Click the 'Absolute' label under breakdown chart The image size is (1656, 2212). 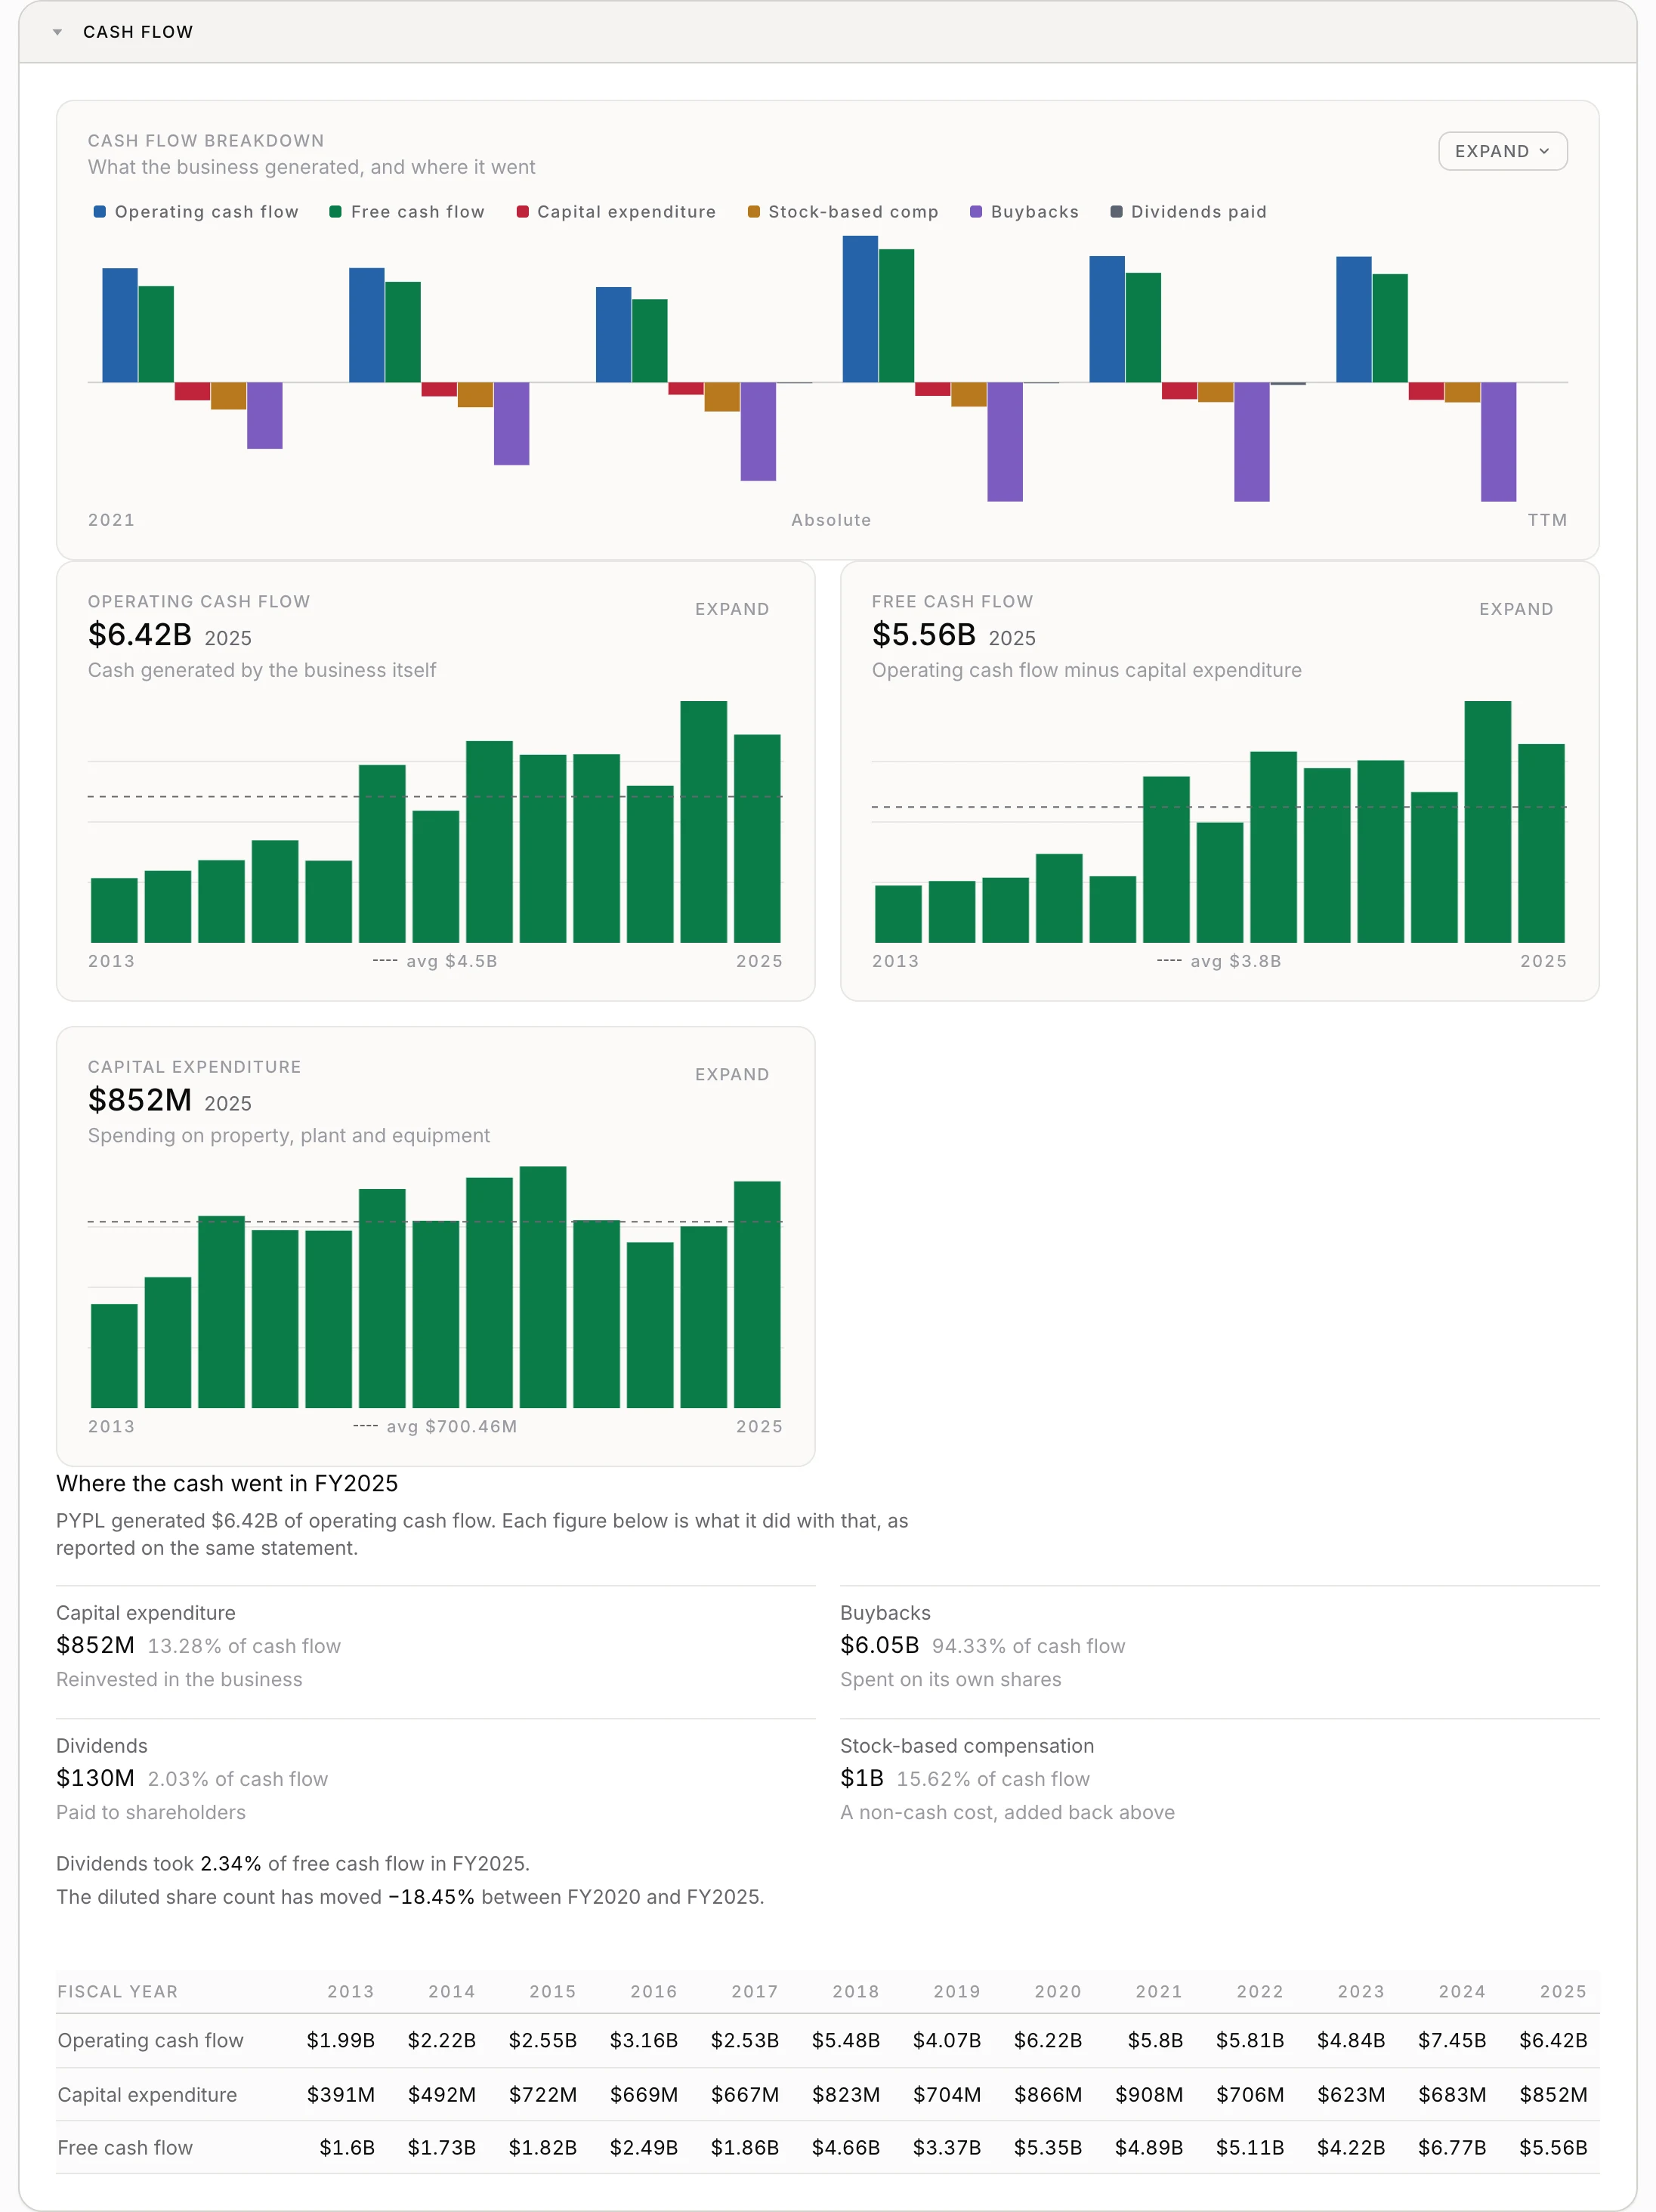(831, 520)
